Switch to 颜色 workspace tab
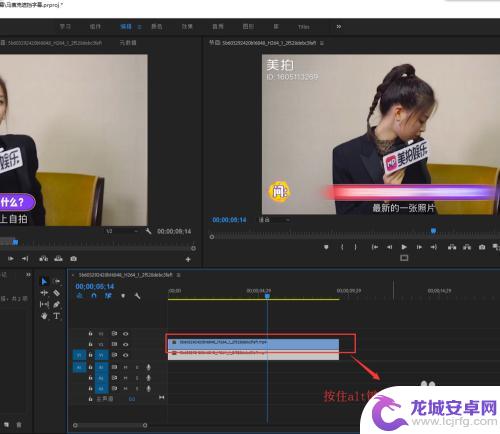This screenshot has width=500, height=434. 157,27
